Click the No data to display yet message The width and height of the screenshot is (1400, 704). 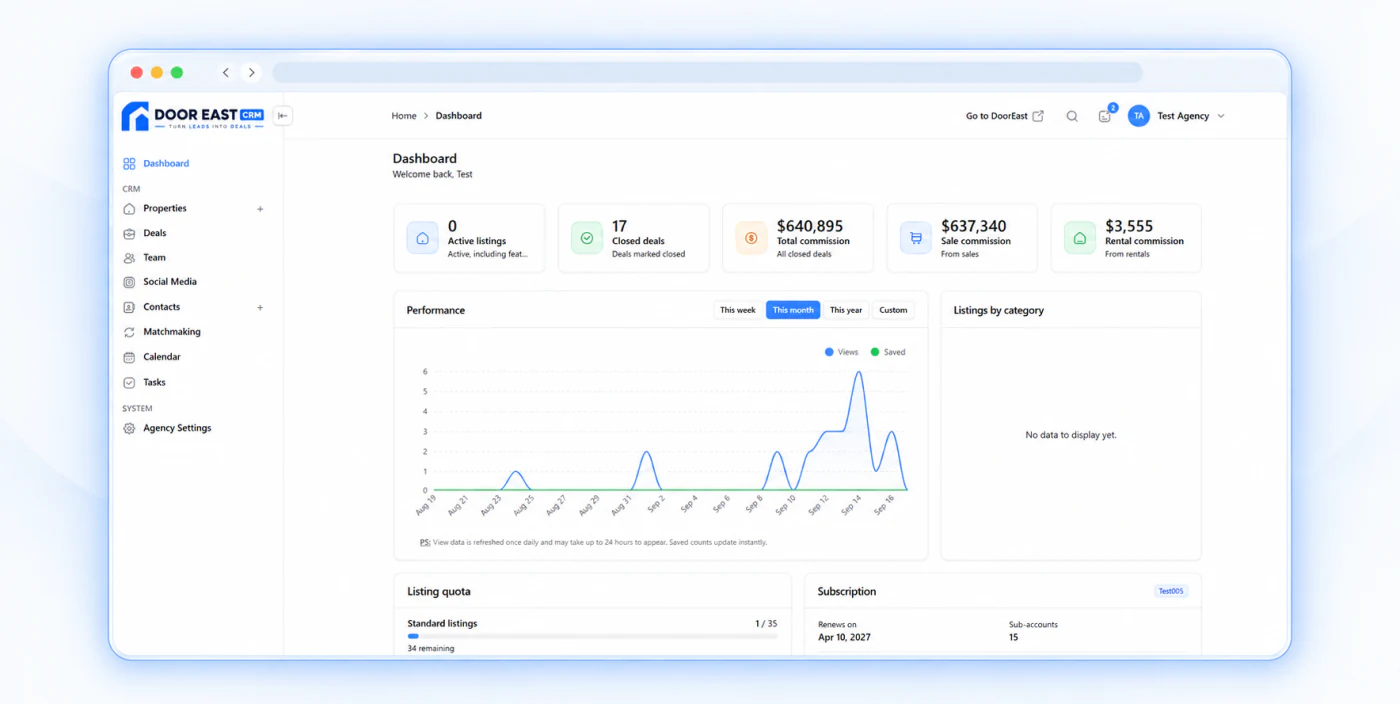(1071, 435)
